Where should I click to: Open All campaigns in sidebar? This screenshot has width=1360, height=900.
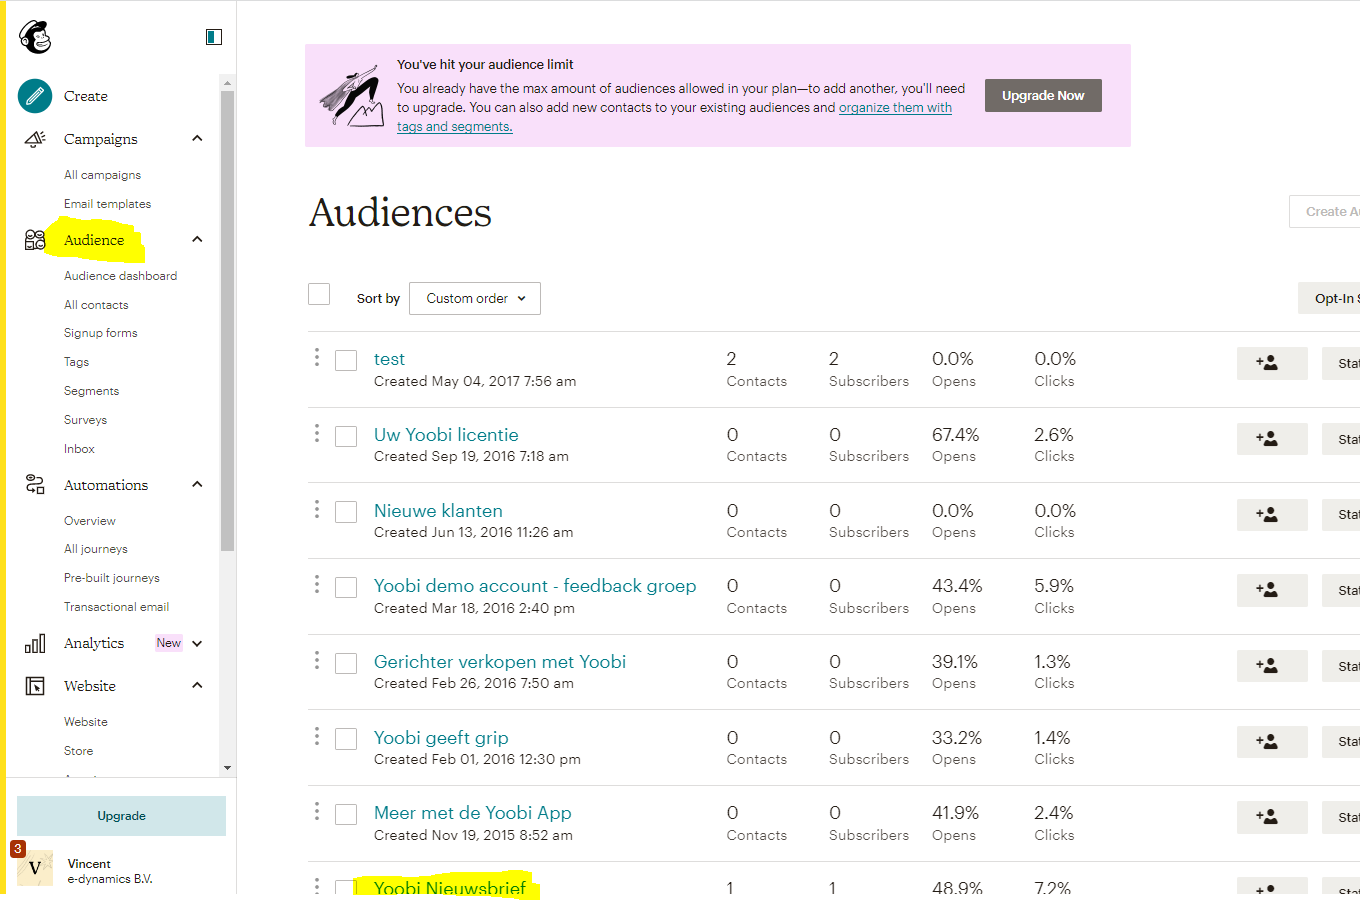(102, 175)
